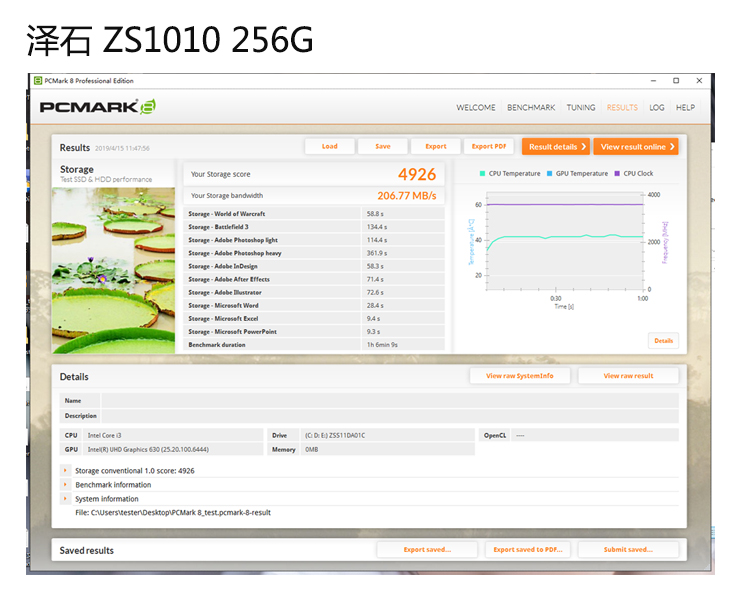Click View raw result
The width and height of the screenshot is (745, 593).
point(628,376)
